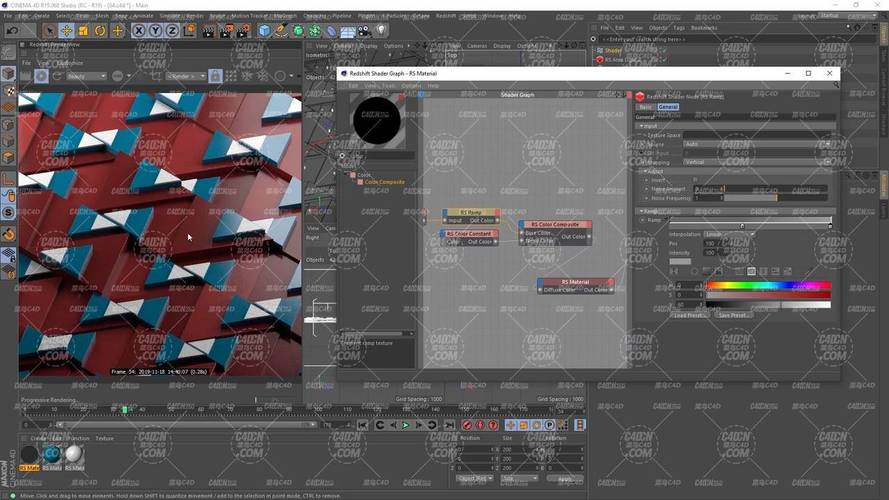The width and height of the screenshot is (889, 500).
Task: Click the lock icon in Redshift RenderView
Action: (x=215, y=76)
